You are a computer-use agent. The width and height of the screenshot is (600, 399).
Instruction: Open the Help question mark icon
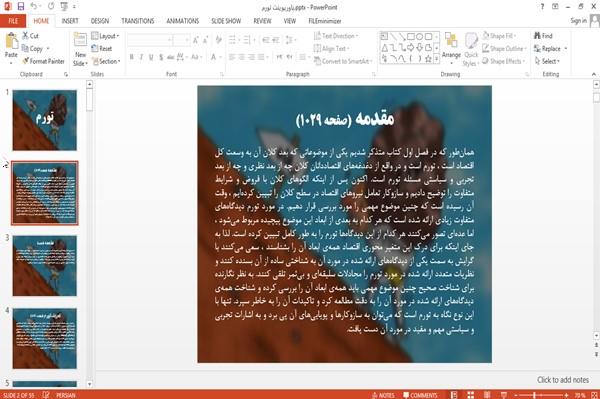coord(542,7)
